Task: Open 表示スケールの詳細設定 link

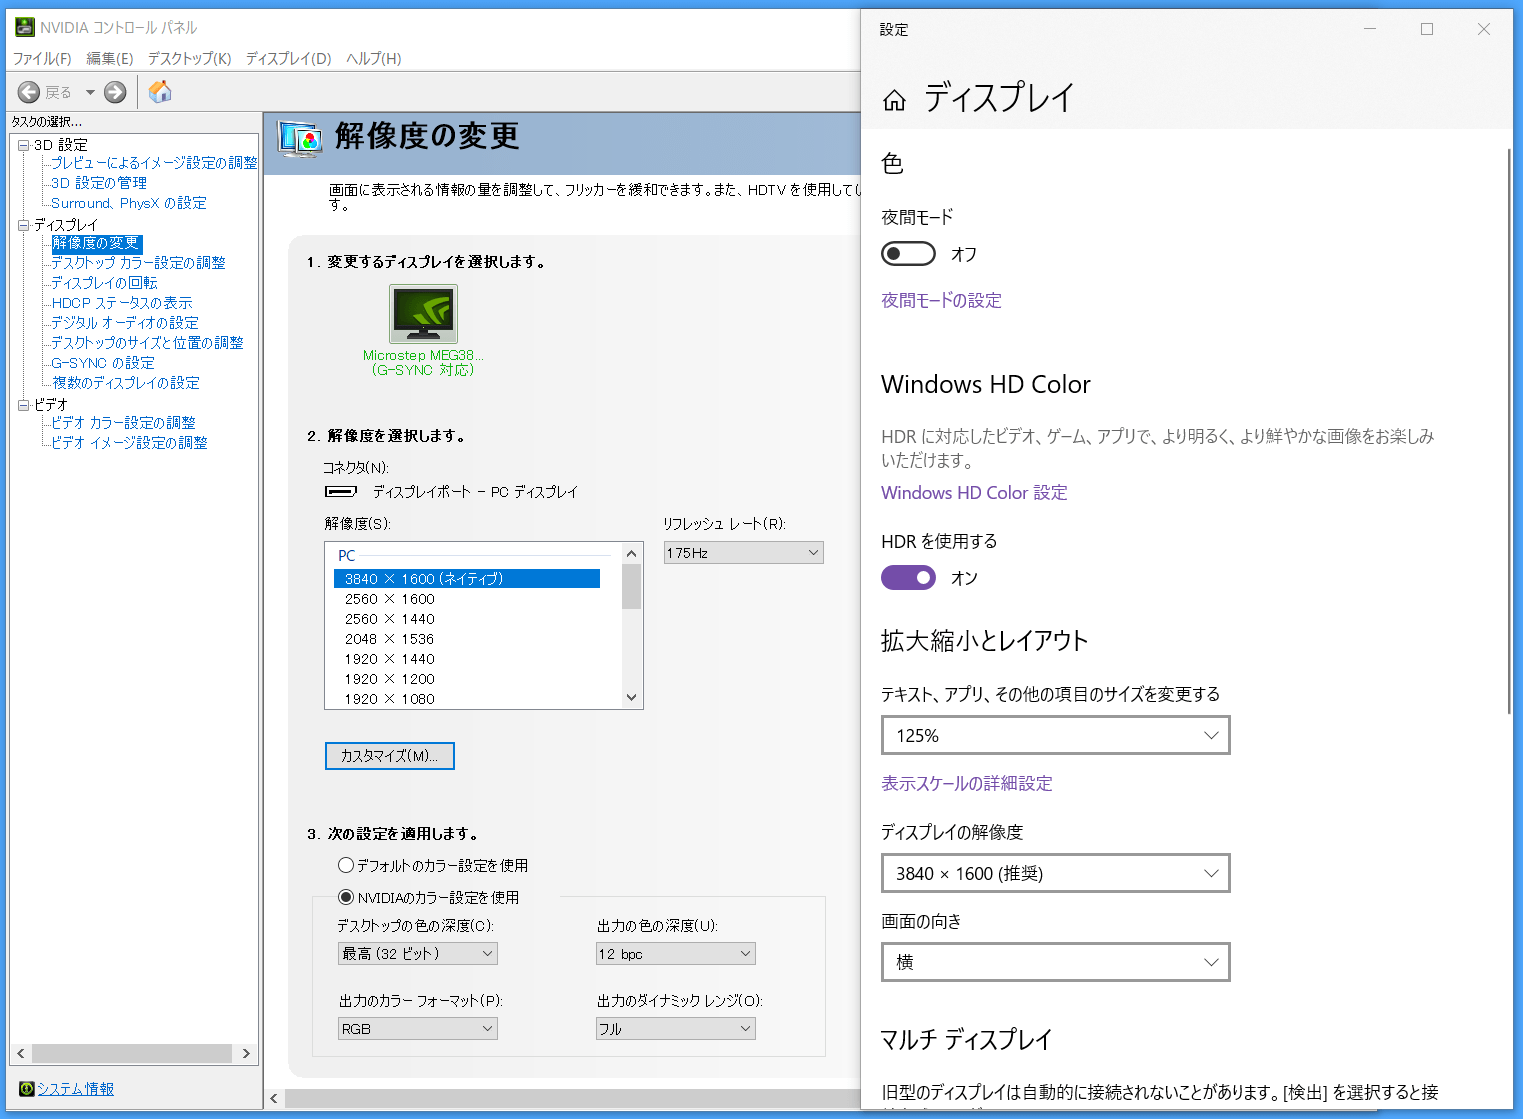Action: tap(967, 784)
